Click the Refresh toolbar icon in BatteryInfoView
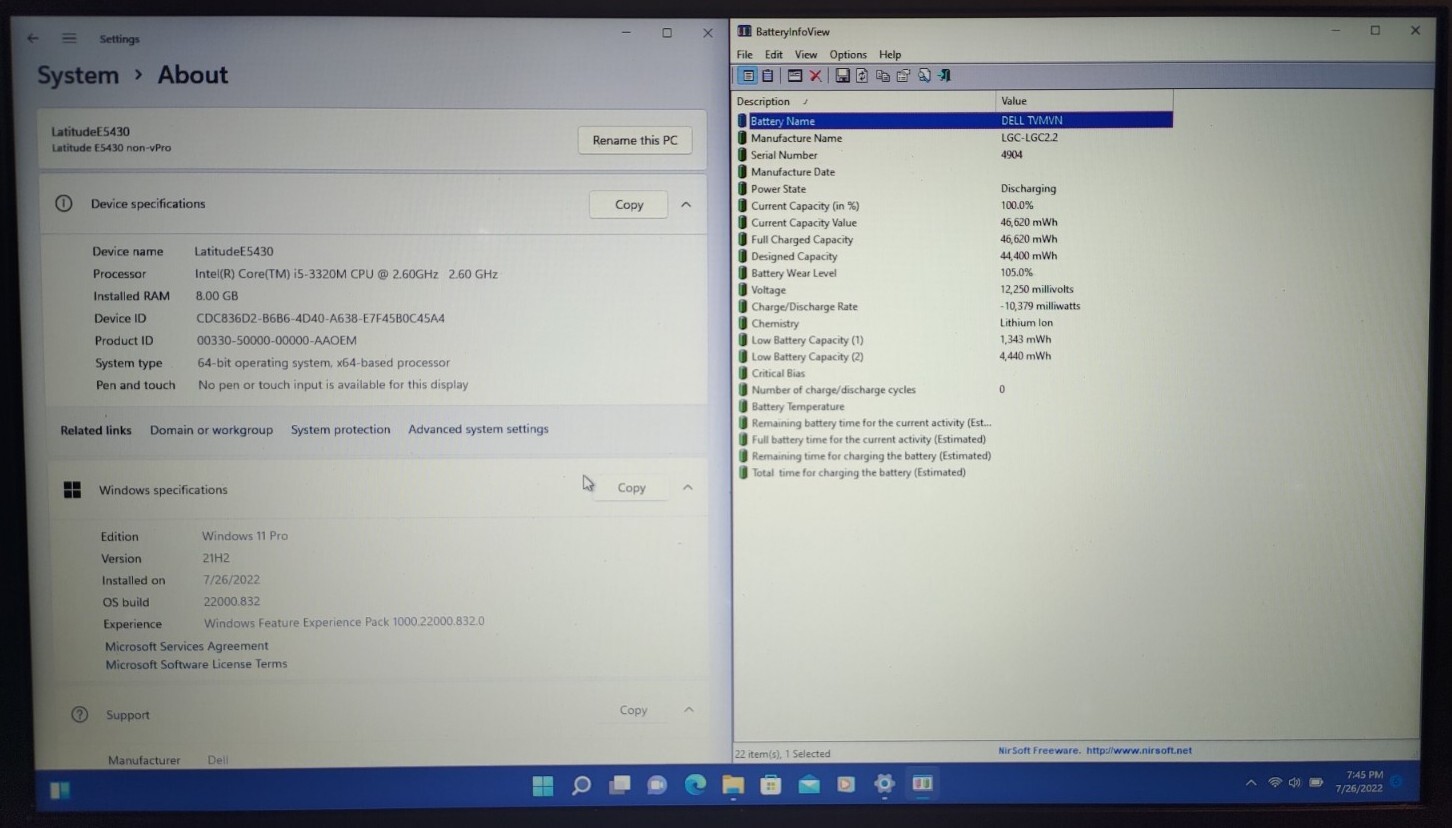The image size is (1452, 828). pyautogui.click(x=862, y=76)
